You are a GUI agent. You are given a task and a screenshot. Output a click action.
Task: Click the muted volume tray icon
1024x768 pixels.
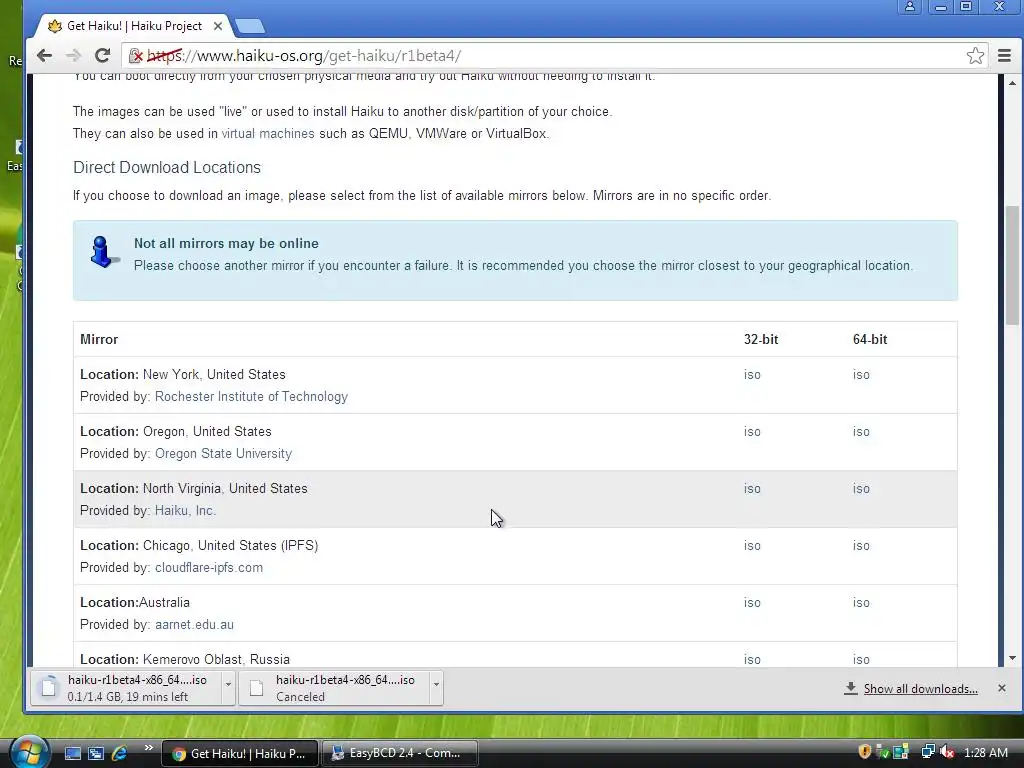(x=947, y=752)
